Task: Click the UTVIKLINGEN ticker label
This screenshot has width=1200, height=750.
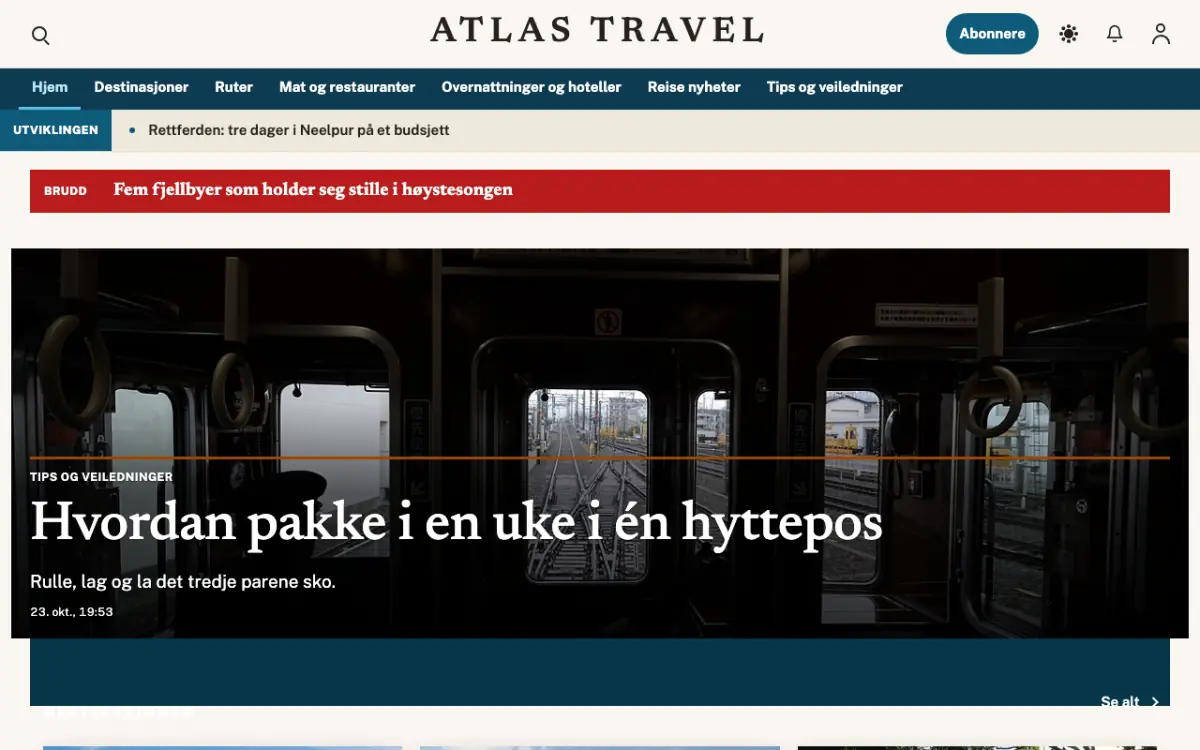Action: 56,130
